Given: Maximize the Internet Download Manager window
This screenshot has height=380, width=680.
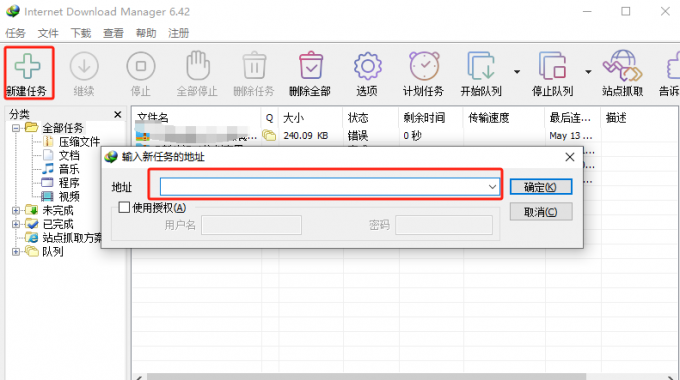Looking at the screenshot, I should (625, 11).
